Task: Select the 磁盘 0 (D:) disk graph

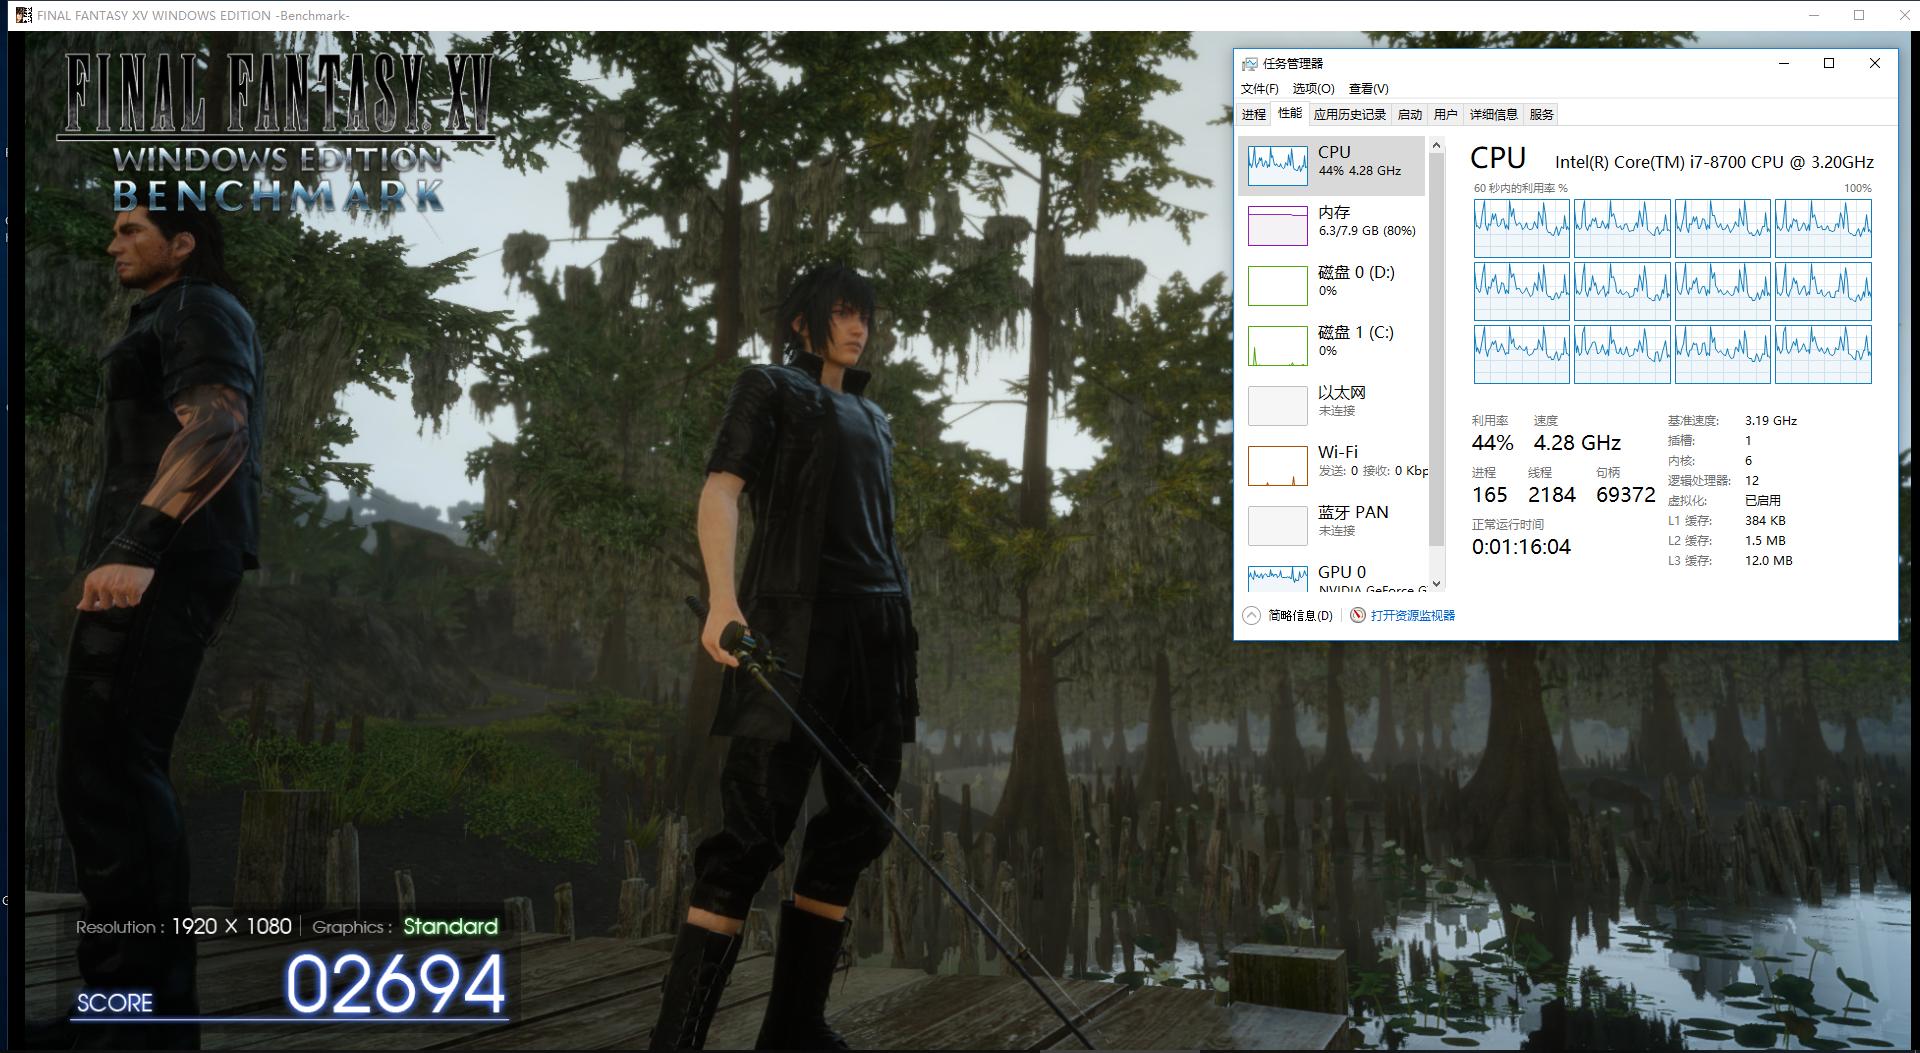Action: click(x=1277, y=285)
